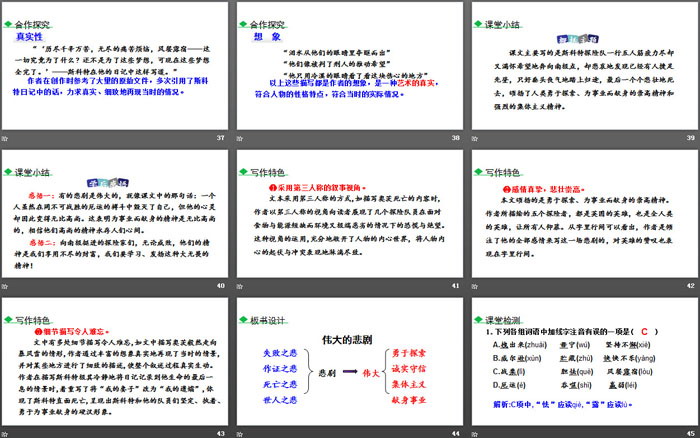Image resolution: width=700 pixels, height=438 pixels.
Task: Click slide number 40 label
Action: click(x=220, y=286)
